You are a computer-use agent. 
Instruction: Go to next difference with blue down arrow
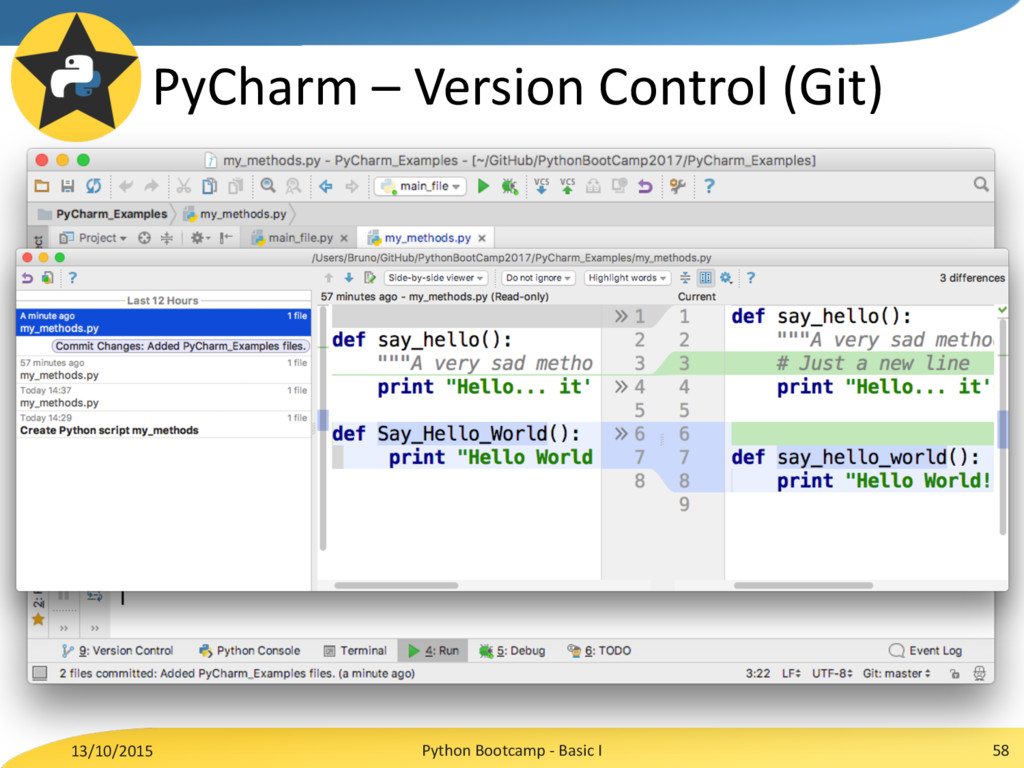pyautogui.click(x=349, y=278)
